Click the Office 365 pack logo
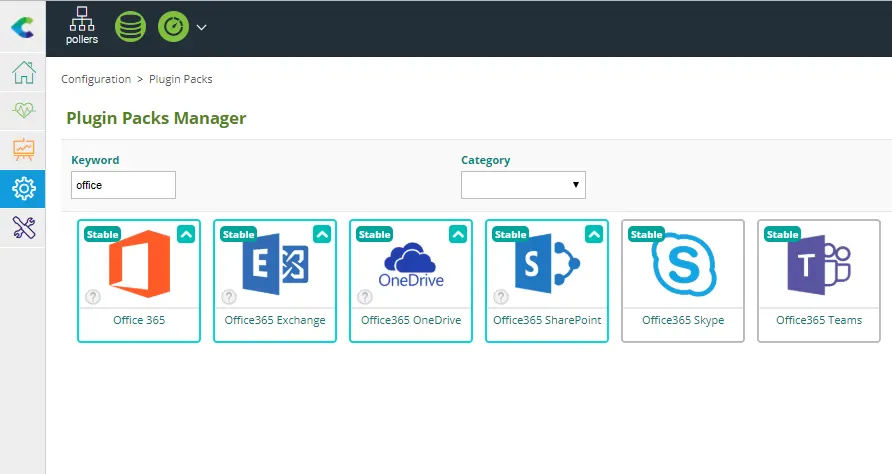 (x=139, y=263)
